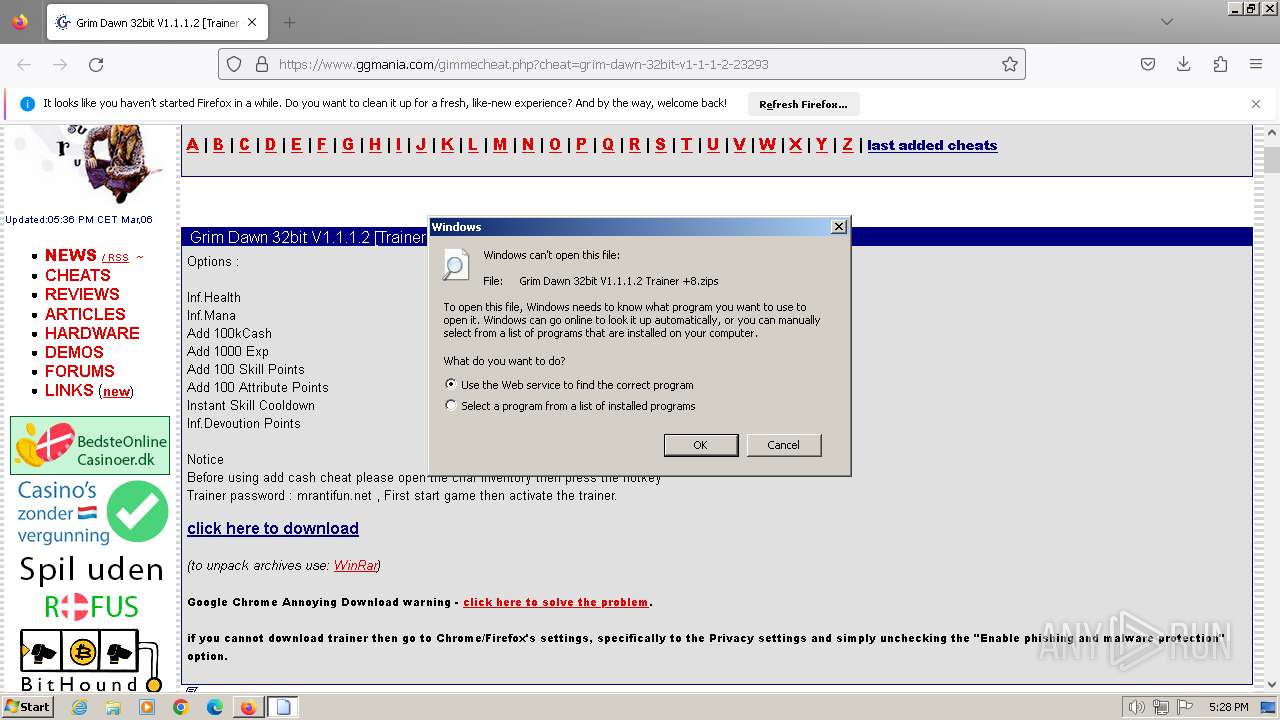The height and width of the screenshot is (720, 1280).
Task: Close the Windows dialog with X
Action: (x=839, y=227)
